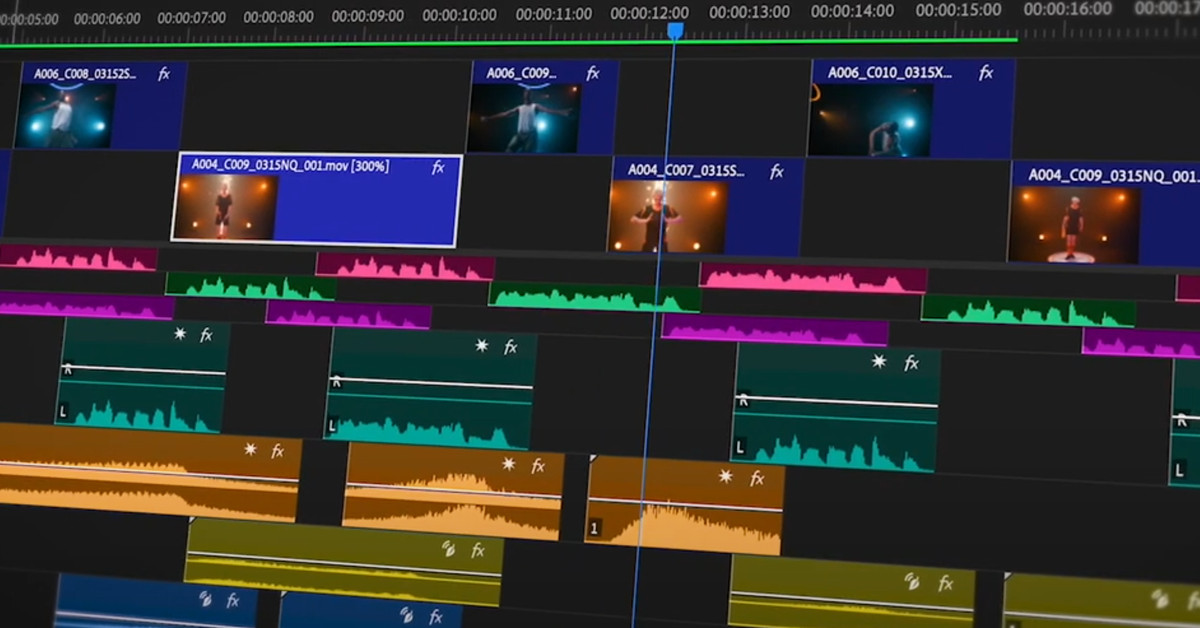Select the A006_C009 clip thumbnail
The width and height of the screenshot is (1200, 628).
pos(524,118)
